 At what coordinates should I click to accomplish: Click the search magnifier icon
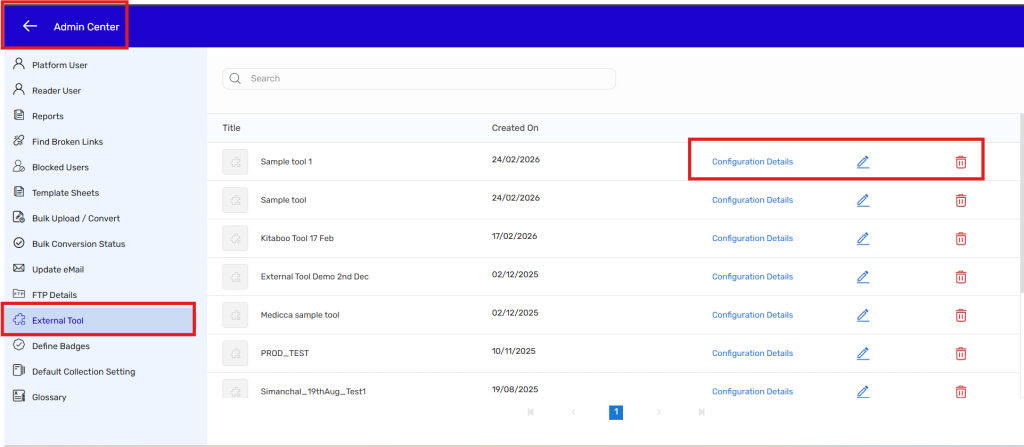(236, 78)
